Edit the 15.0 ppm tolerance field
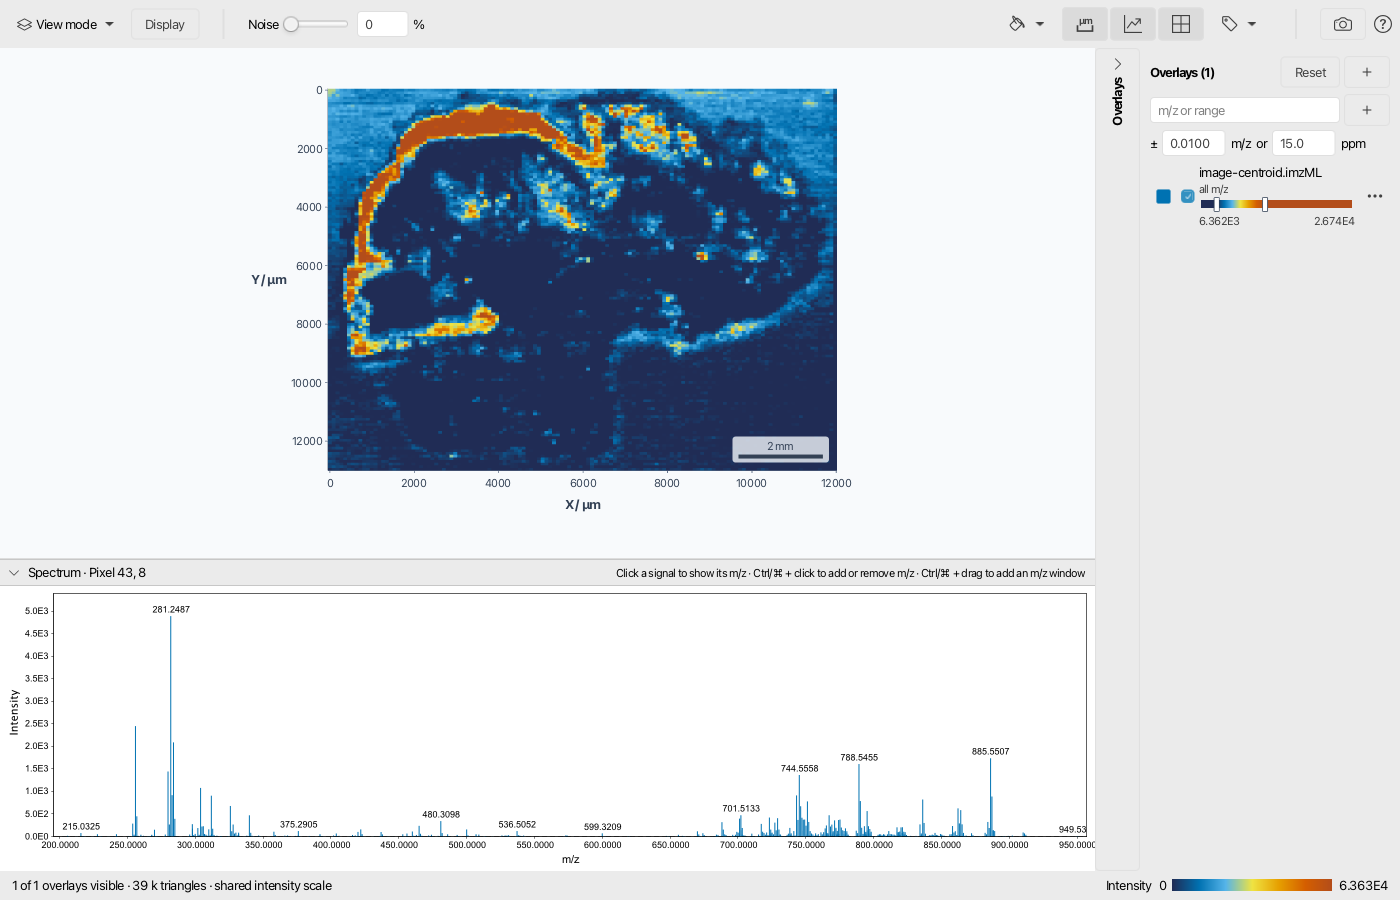This screenshot has width=1400, height=900. [1303, 143]
